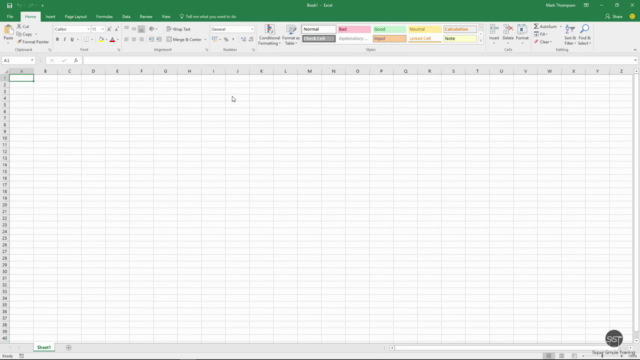This screenshot has height=360, width=640.
Task: Click the Increase Decimal icon
Action: point(243,40)
